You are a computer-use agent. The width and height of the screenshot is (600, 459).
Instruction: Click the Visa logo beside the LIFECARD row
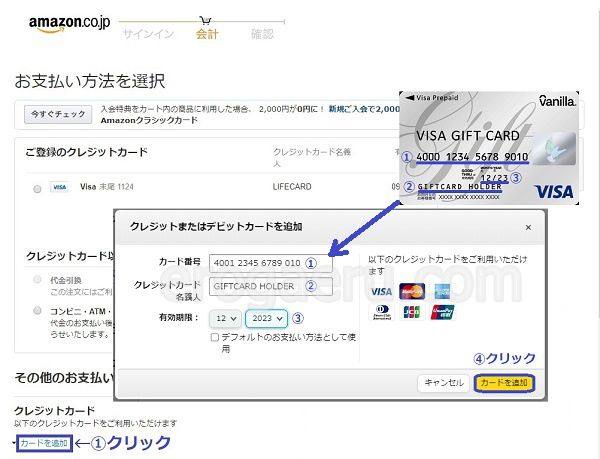tap(59, 187)
